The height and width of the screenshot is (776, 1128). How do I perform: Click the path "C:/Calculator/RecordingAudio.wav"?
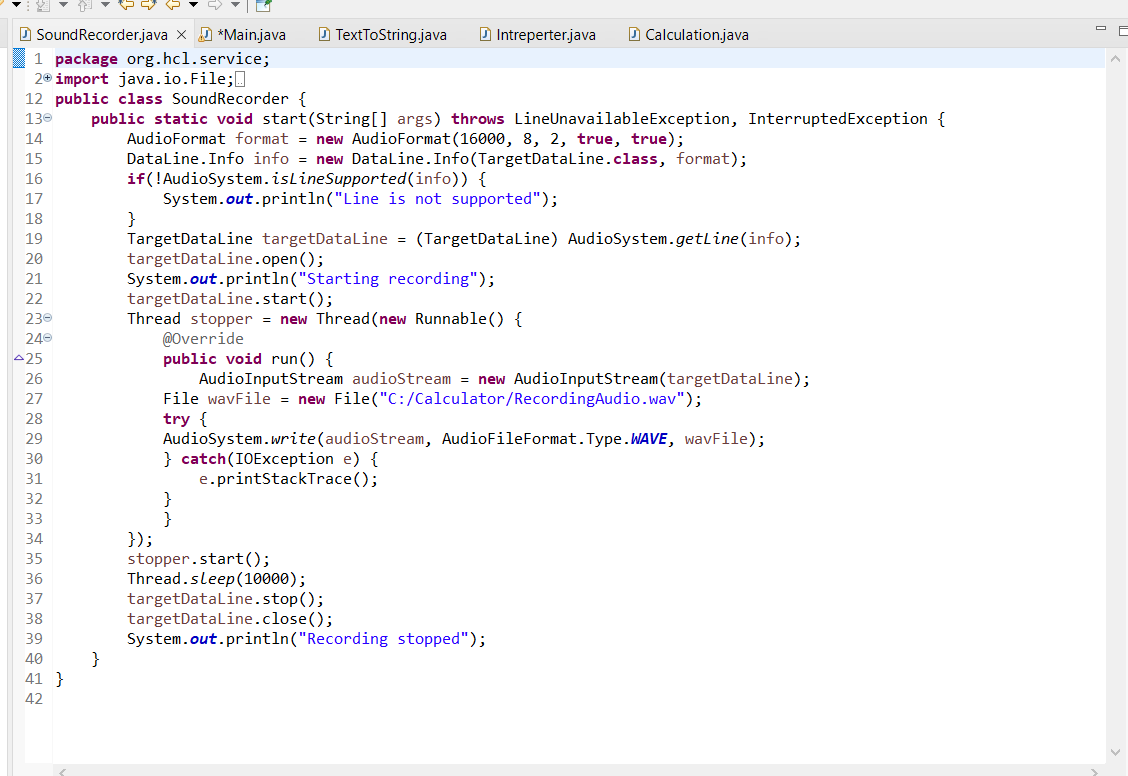pos(532,399)
